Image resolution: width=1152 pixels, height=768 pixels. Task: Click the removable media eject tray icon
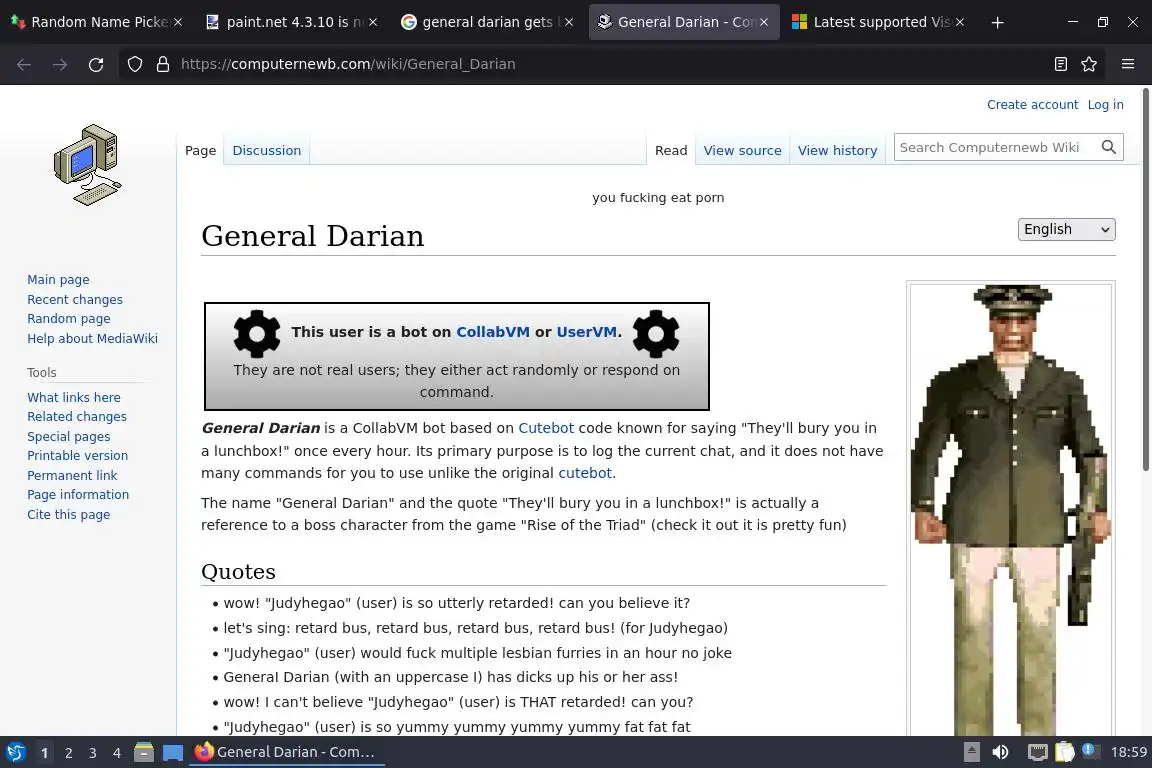coord(971,752)
